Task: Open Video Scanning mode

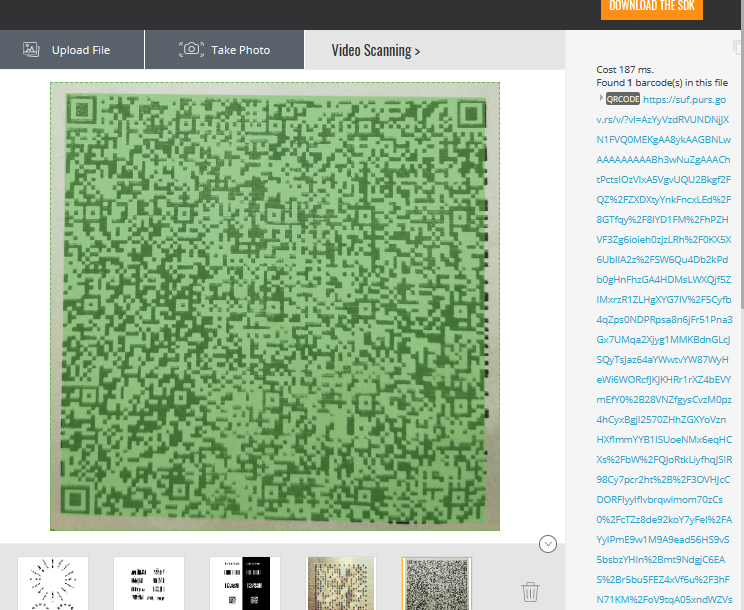Action: 376,50
